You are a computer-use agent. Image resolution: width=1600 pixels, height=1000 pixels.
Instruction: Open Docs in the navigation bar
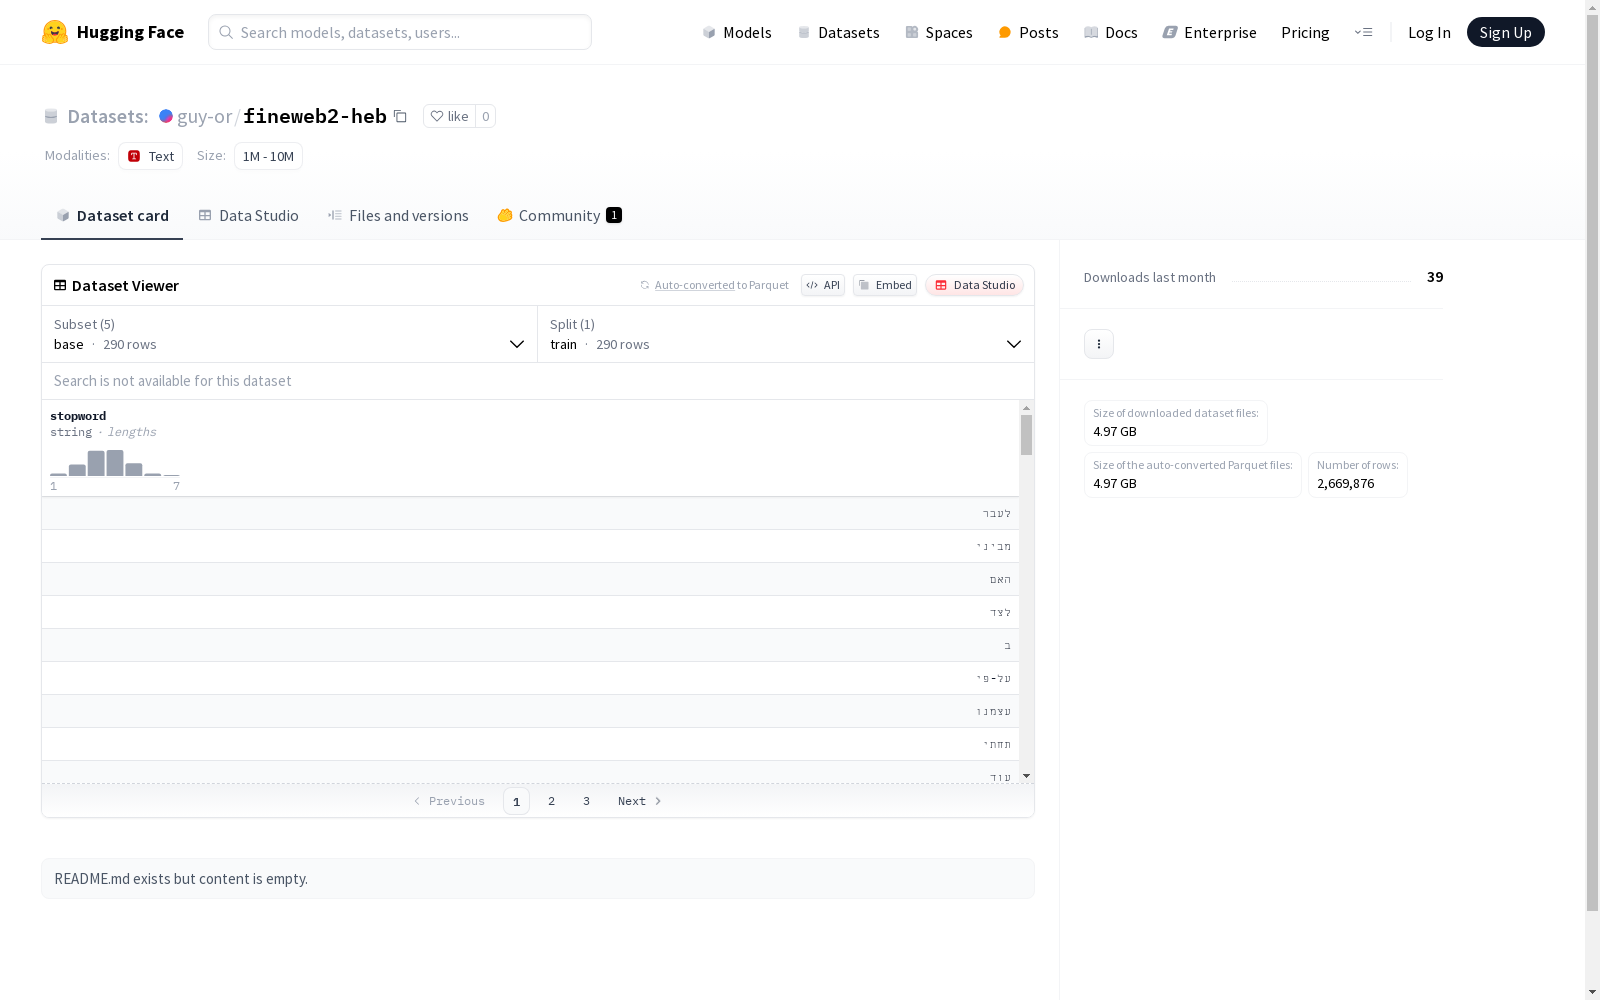coord(1111,32)
